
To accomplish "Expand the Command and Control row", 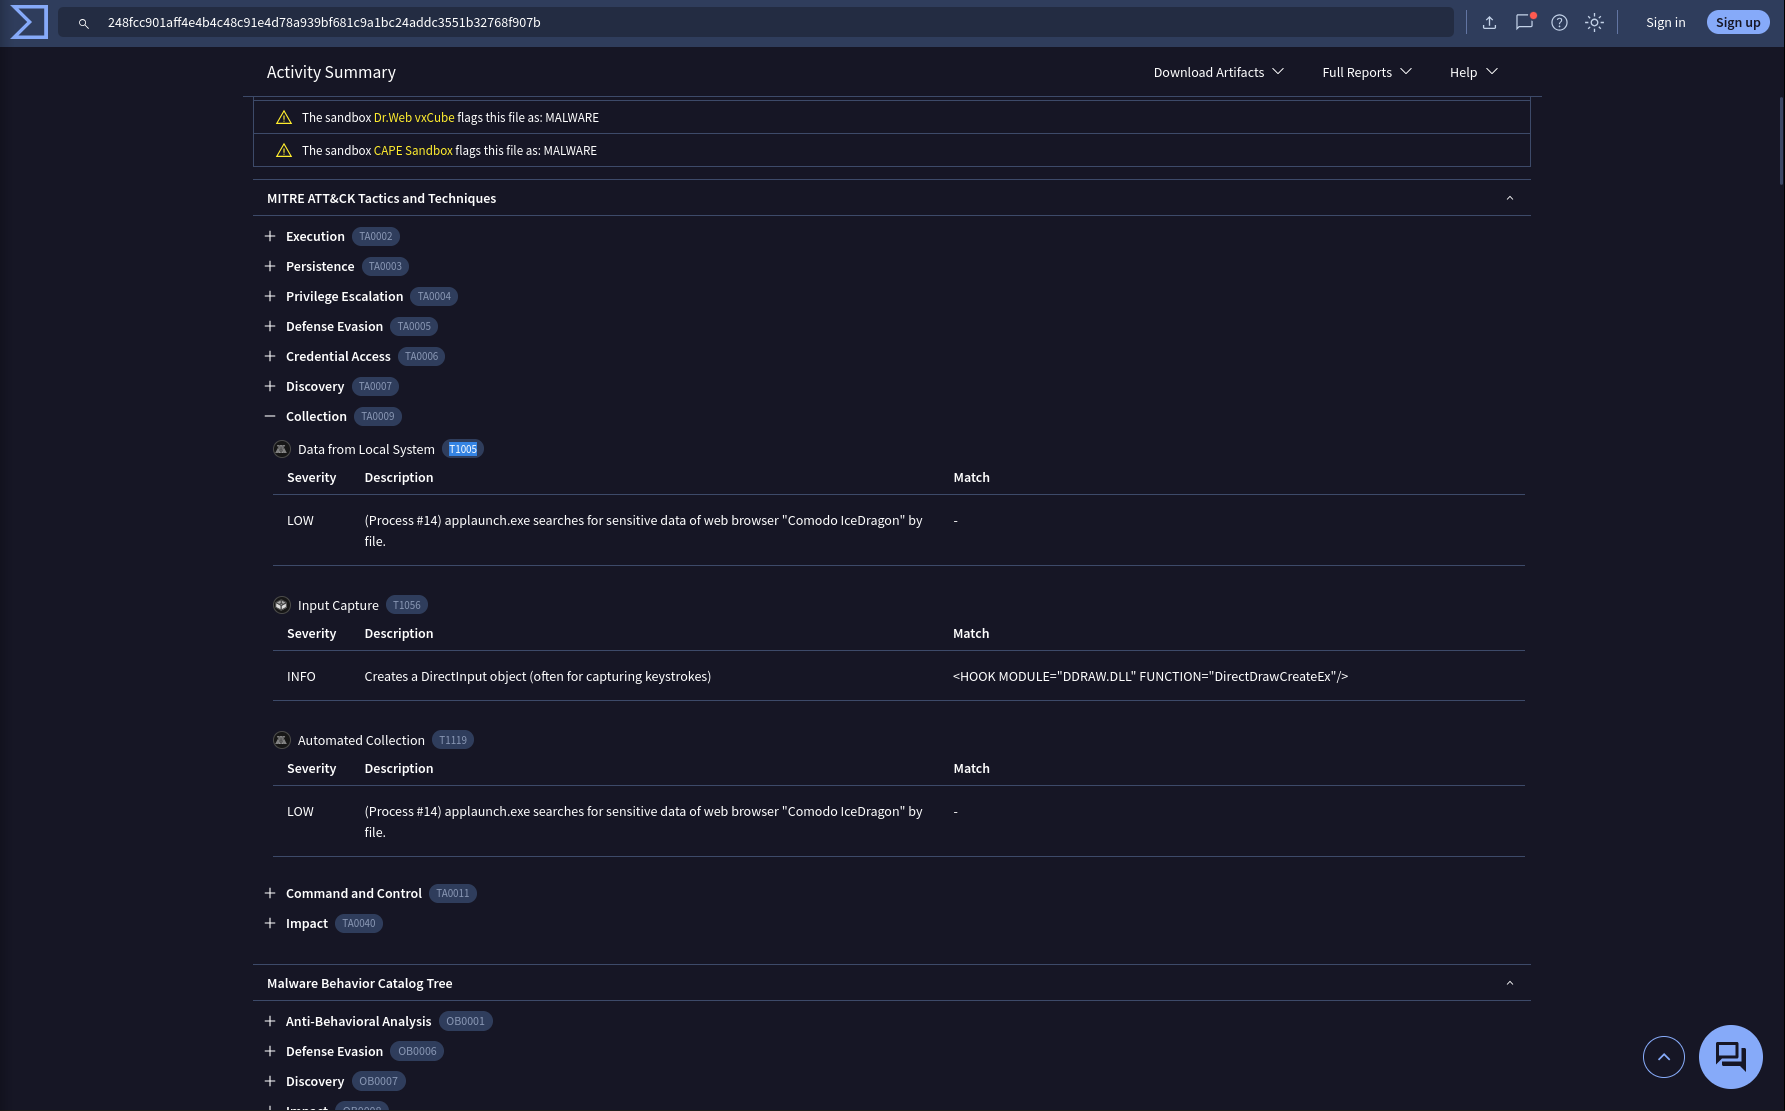I will 270,893.
